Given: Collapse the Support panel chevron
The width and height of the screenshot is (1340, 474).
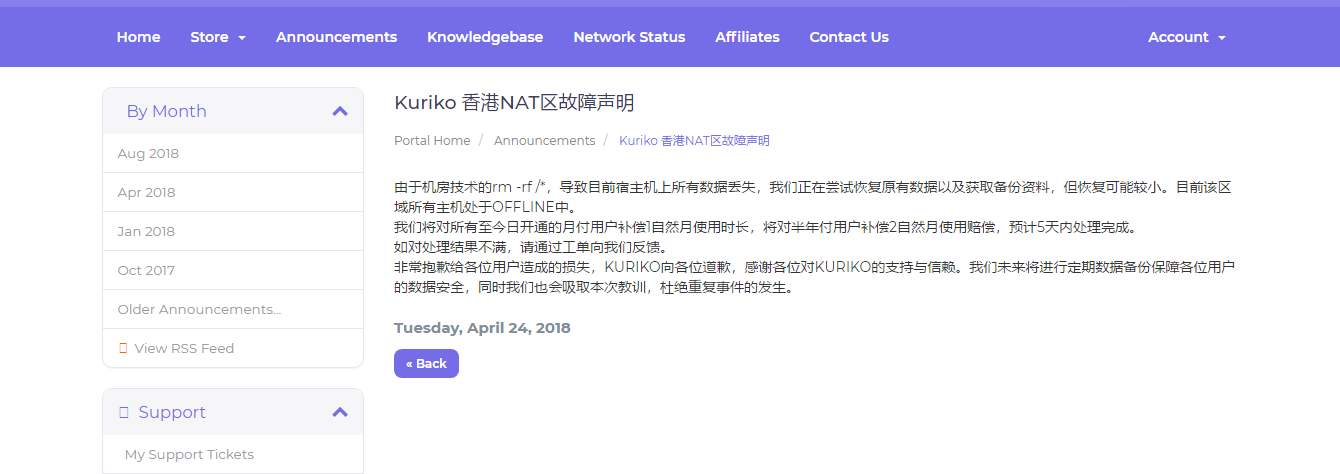Looking at the screenshot, I should pos(340,412).
